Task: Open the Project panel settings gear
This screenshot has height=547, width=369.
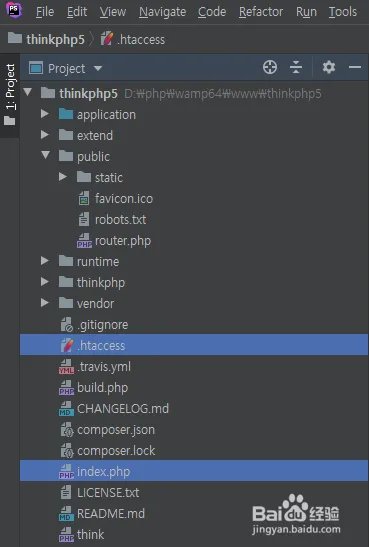Action: point(329,67)
